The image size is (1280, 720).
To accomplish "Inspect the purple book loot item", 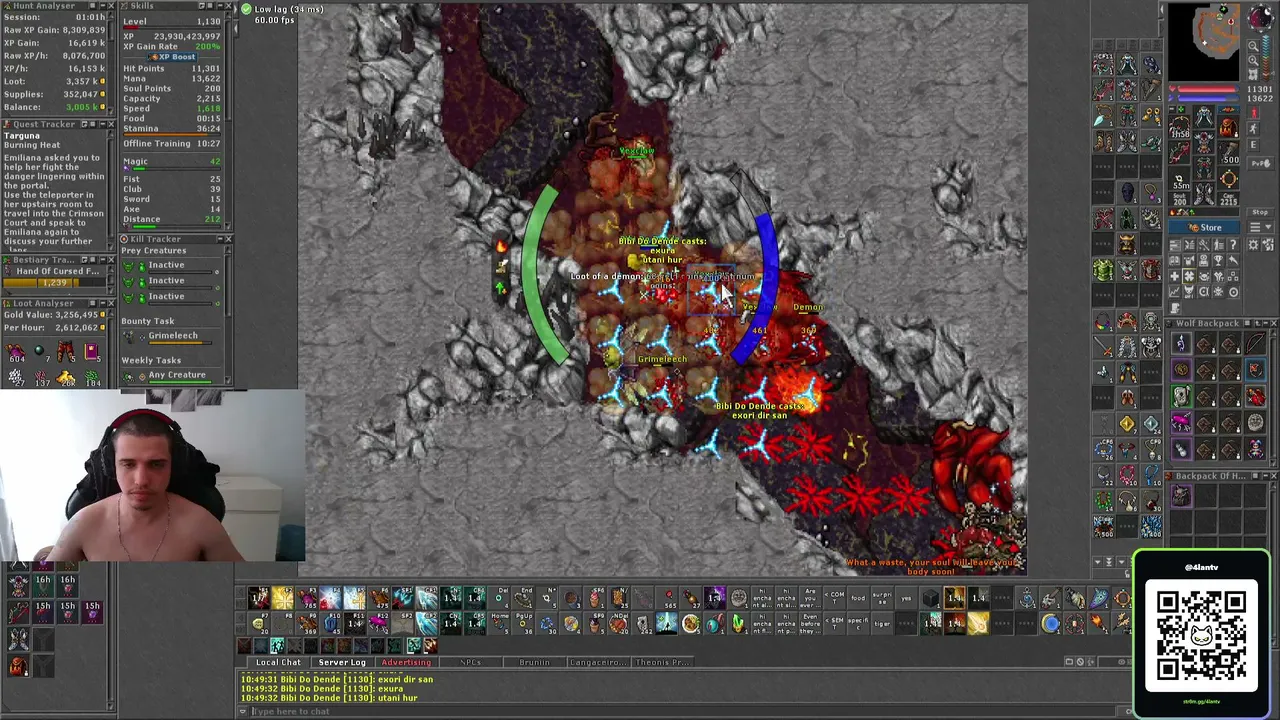I will coord(91,352).
